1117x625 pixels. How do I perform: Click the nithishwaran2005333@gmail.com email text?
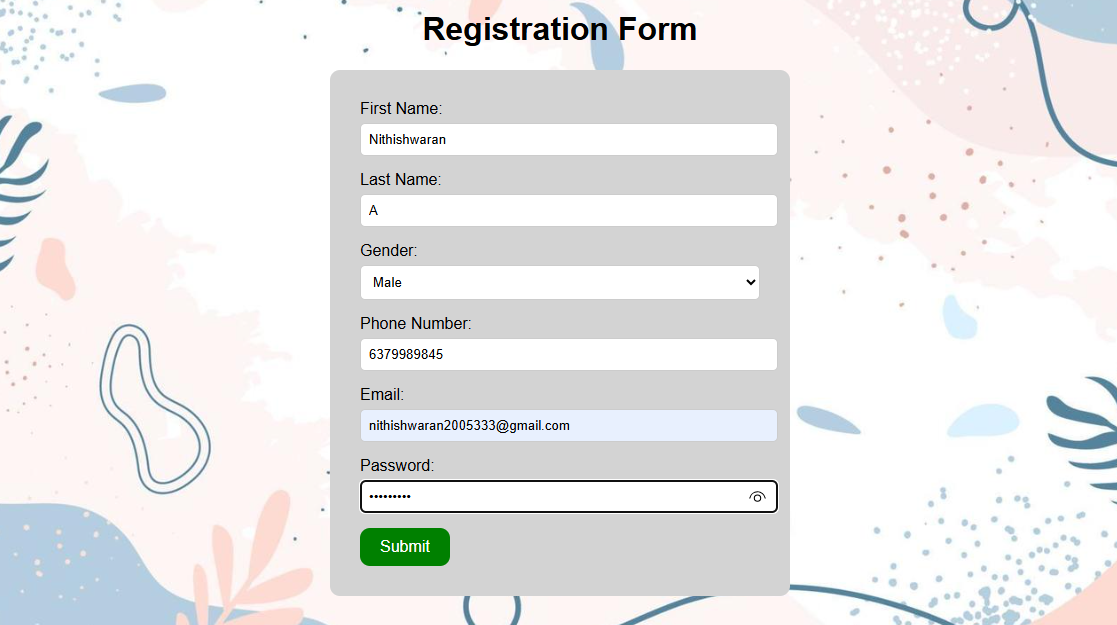(x=469, y=426)
